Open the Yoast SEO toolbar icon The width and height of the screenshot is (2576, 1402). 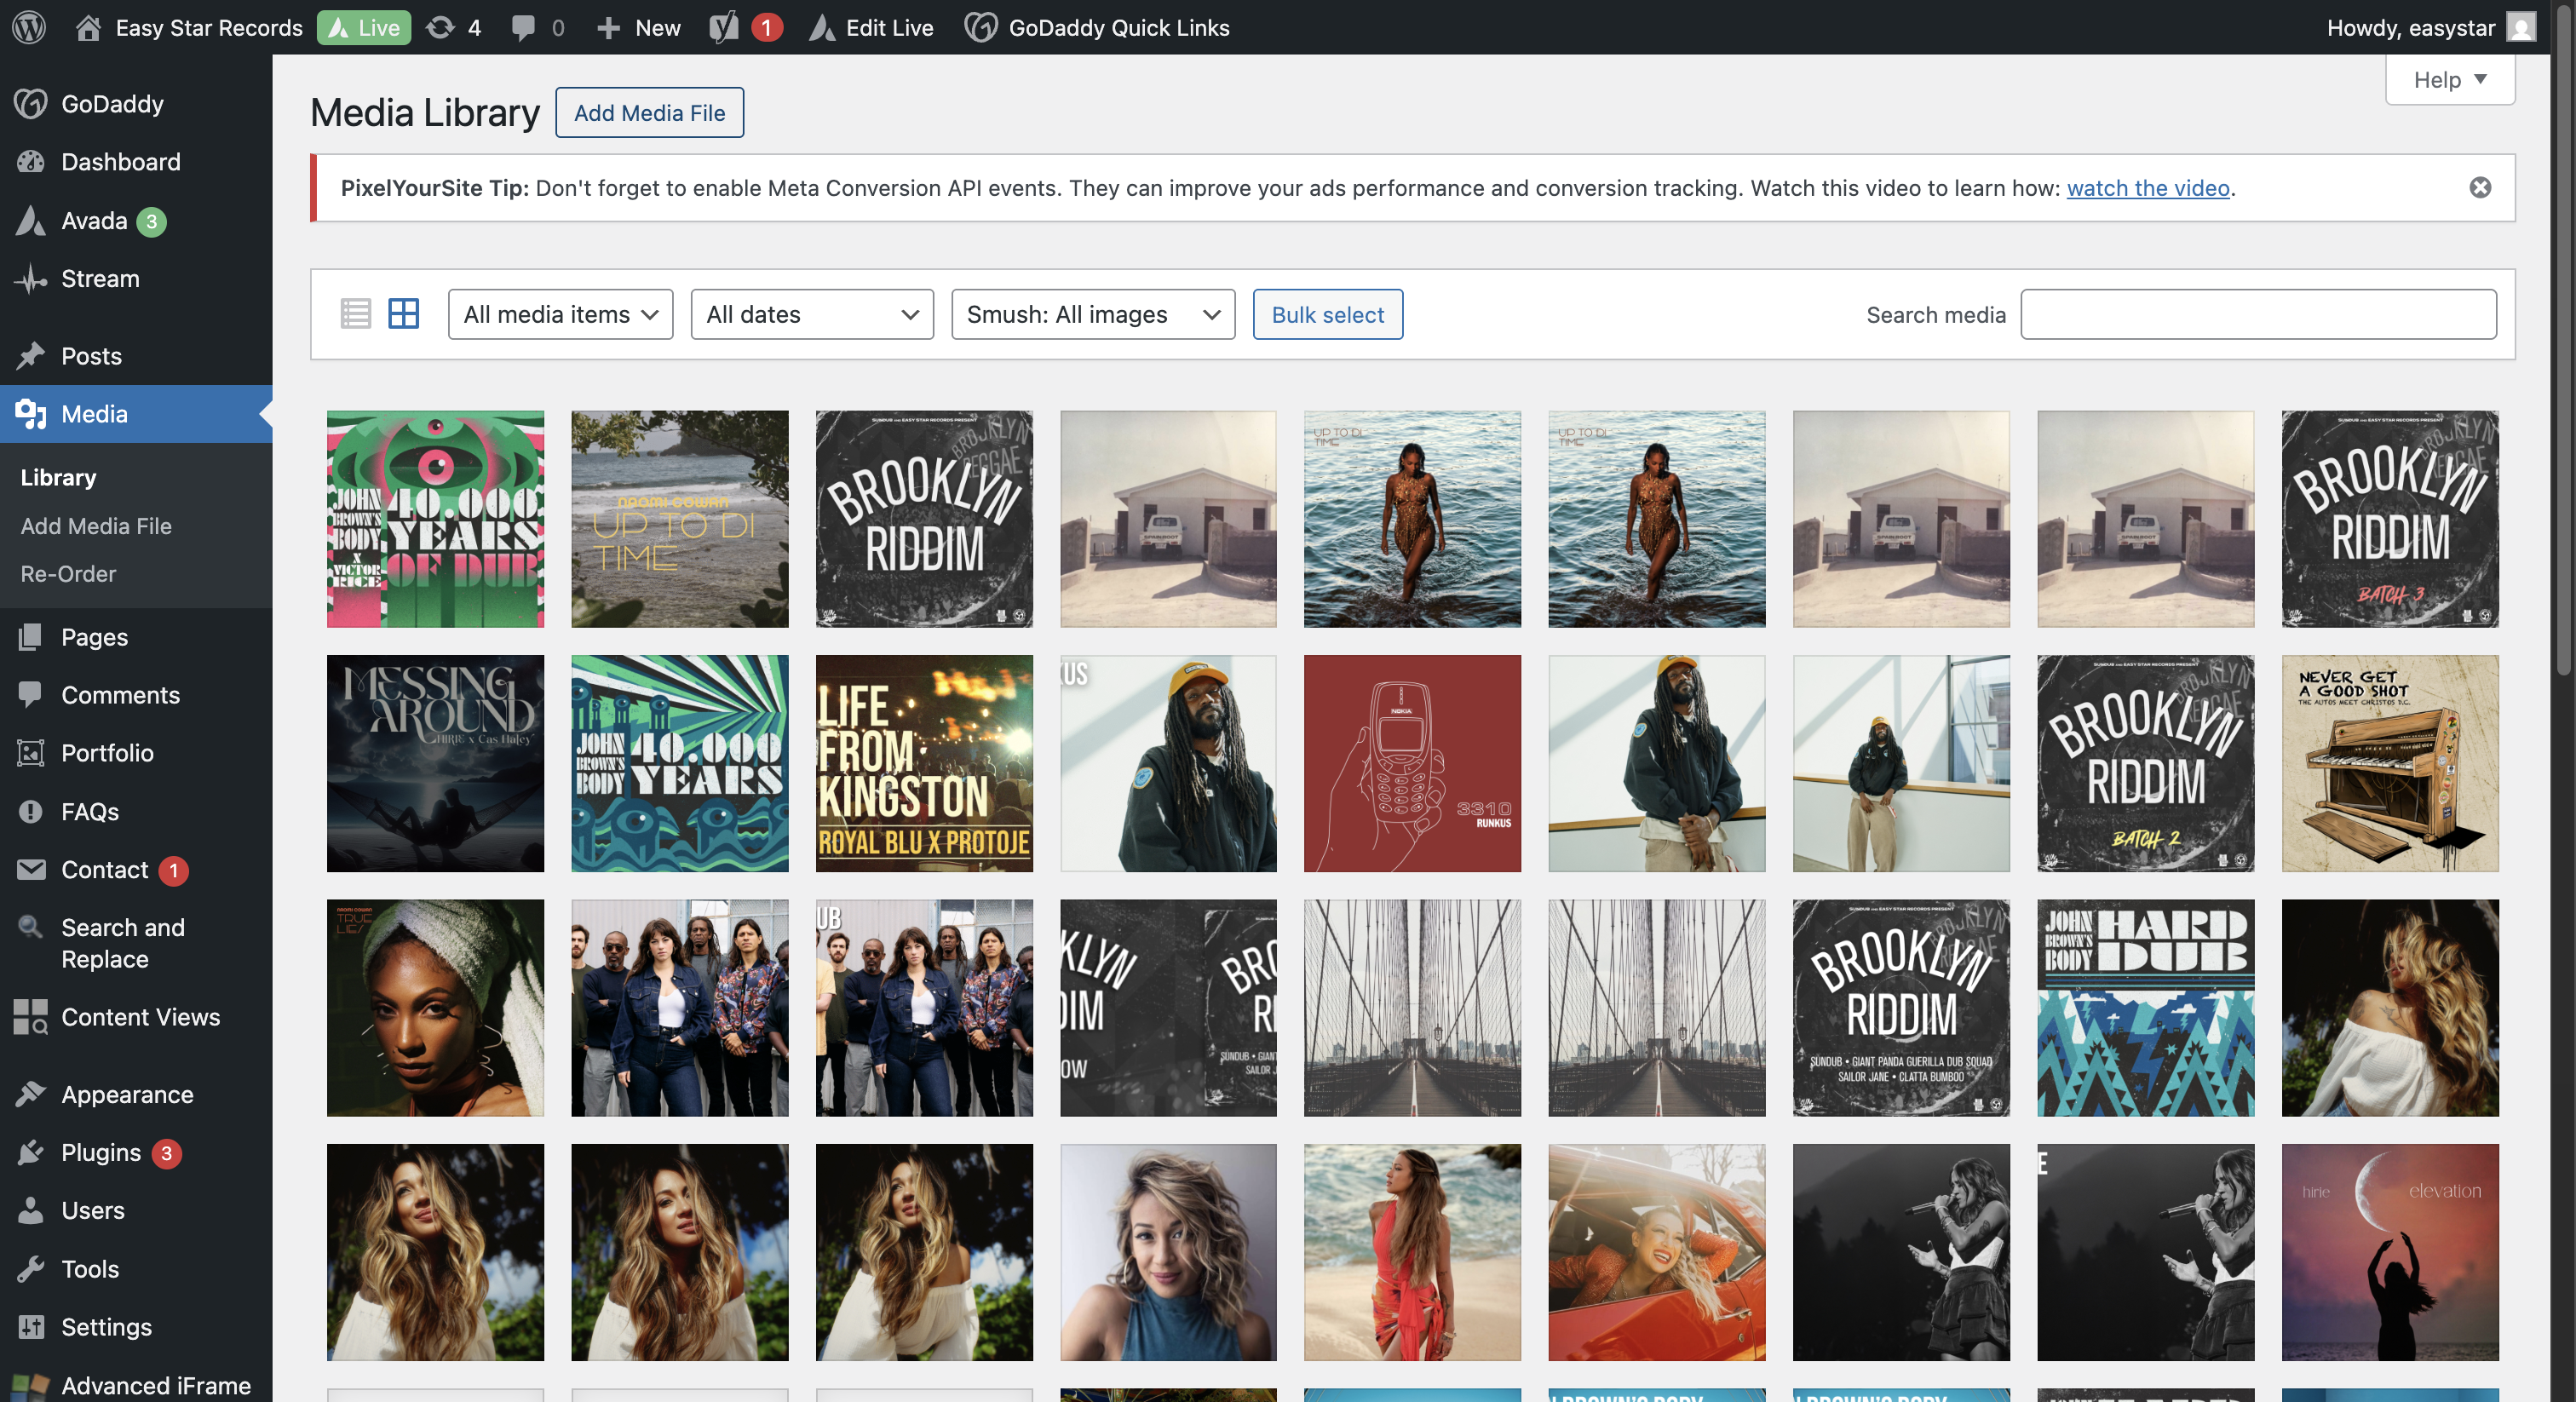(x=724, y=27)
